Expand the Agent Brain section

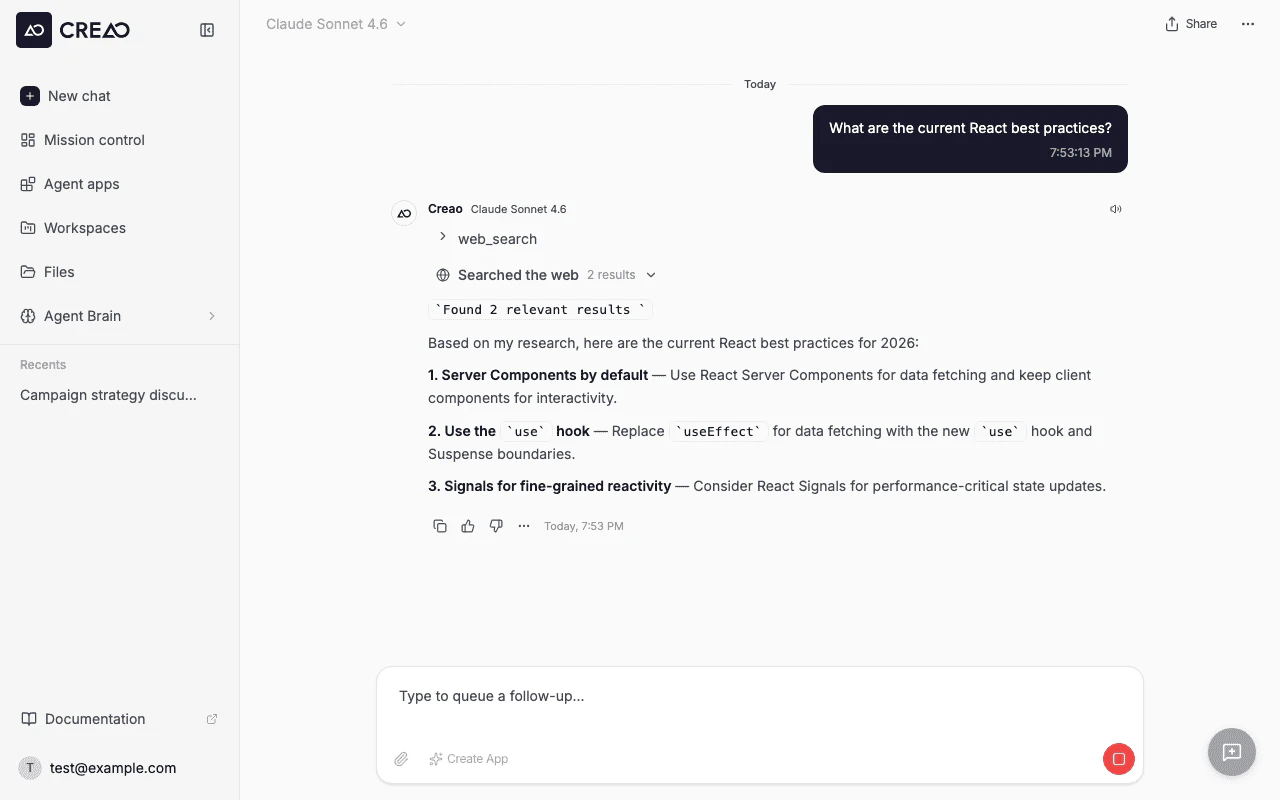tap(83, 315)
